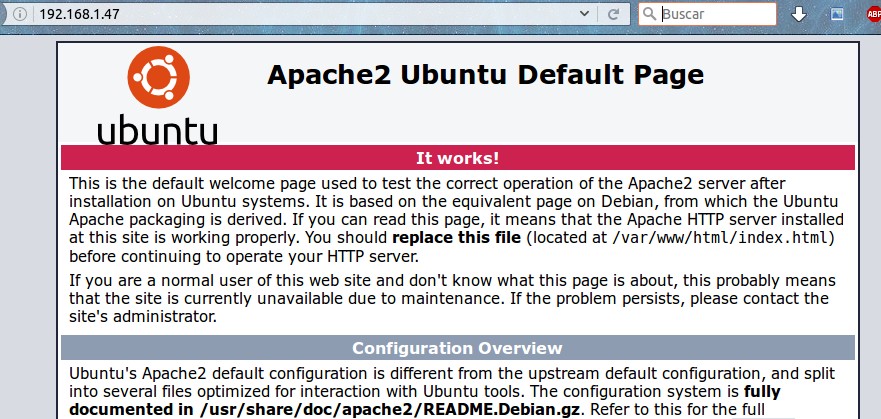Click the bold 'fully' text in overview

tap(762, 391)
